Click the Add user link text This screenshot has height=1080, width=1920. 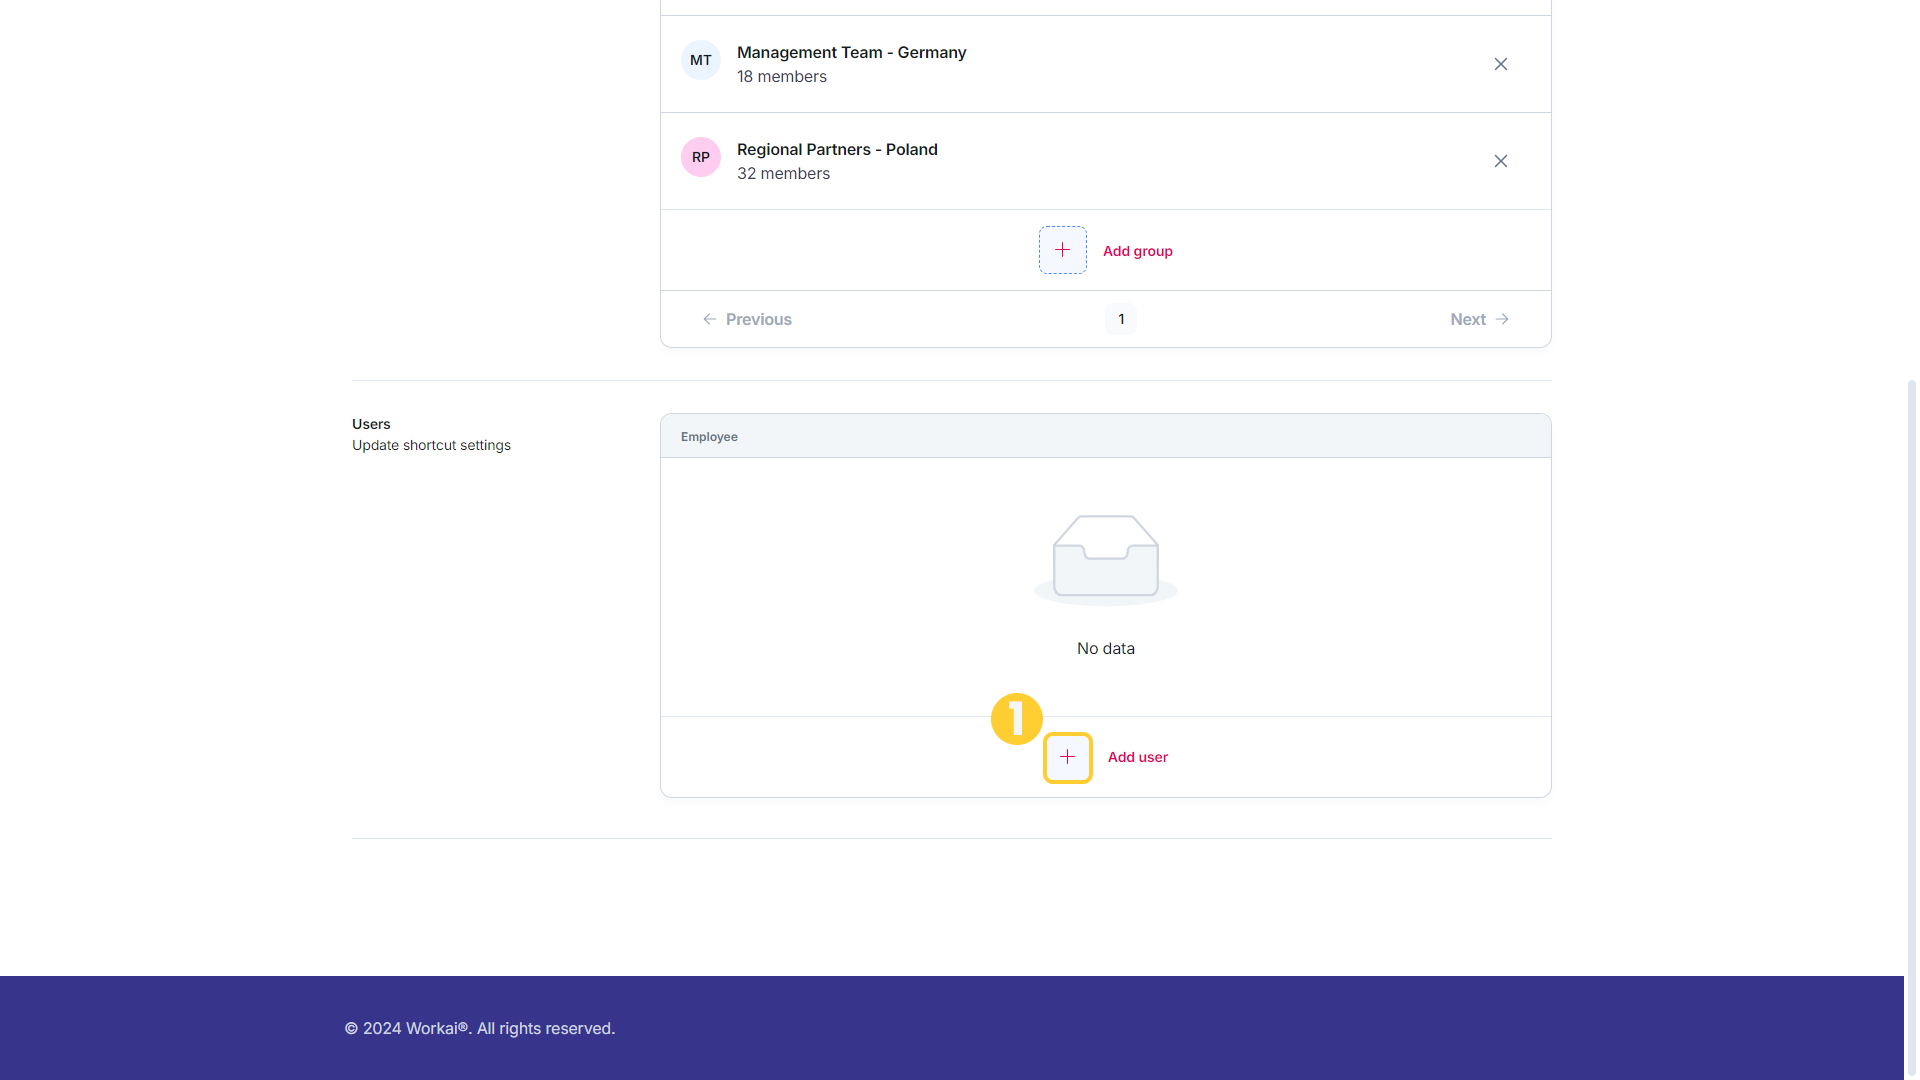tap(1137, 757)
